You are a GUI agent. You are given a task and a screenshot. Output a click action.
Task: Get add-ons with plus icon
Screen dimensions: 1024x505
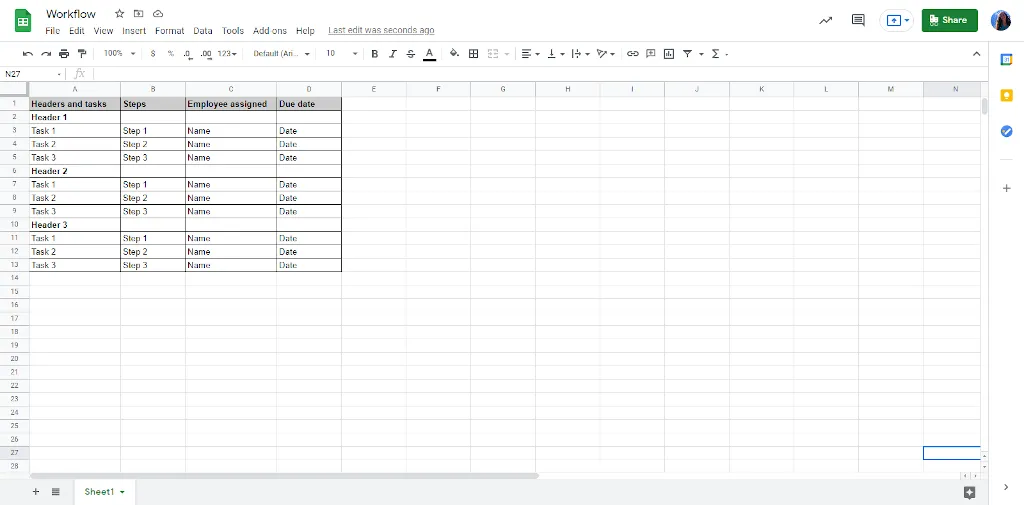(x=1006, y=188)
